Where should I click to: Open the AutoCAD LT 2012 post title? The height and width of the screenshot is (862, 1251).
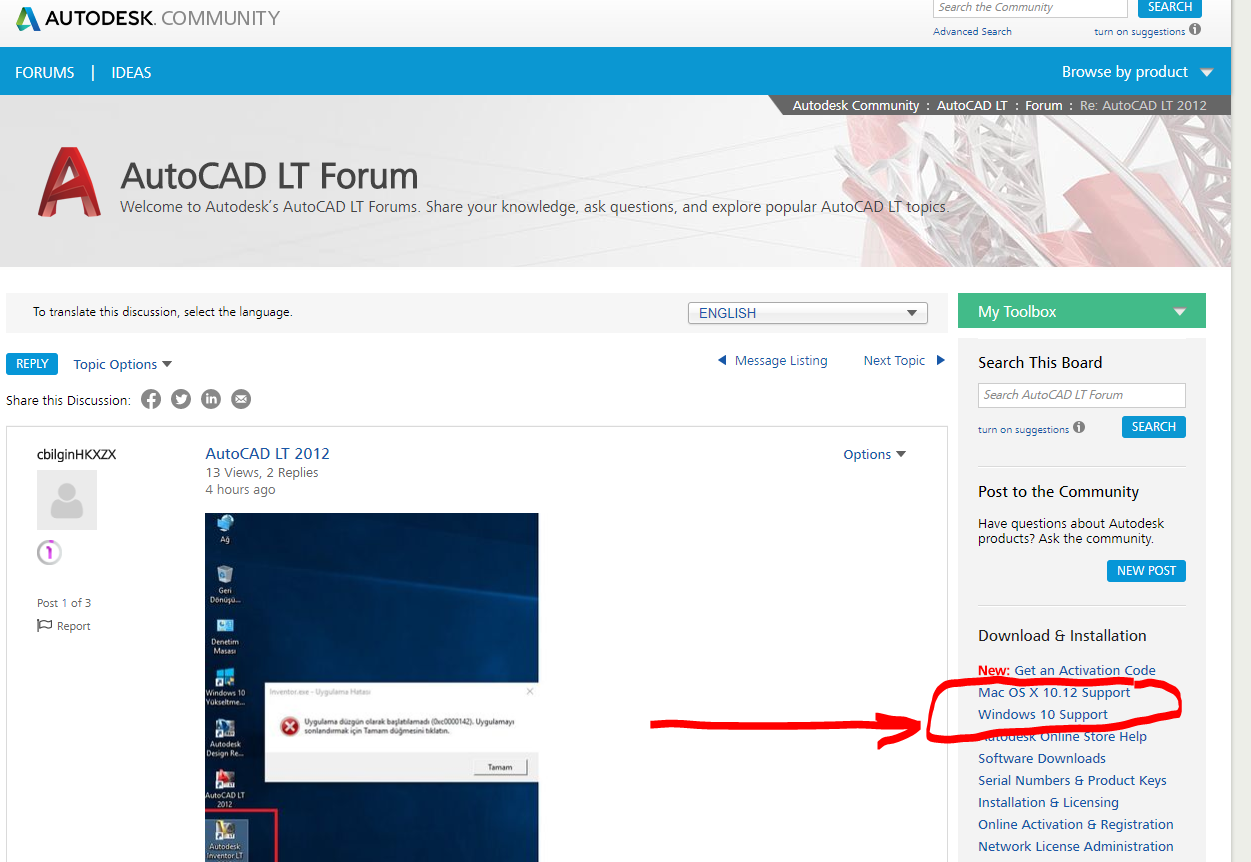[267, 453]
